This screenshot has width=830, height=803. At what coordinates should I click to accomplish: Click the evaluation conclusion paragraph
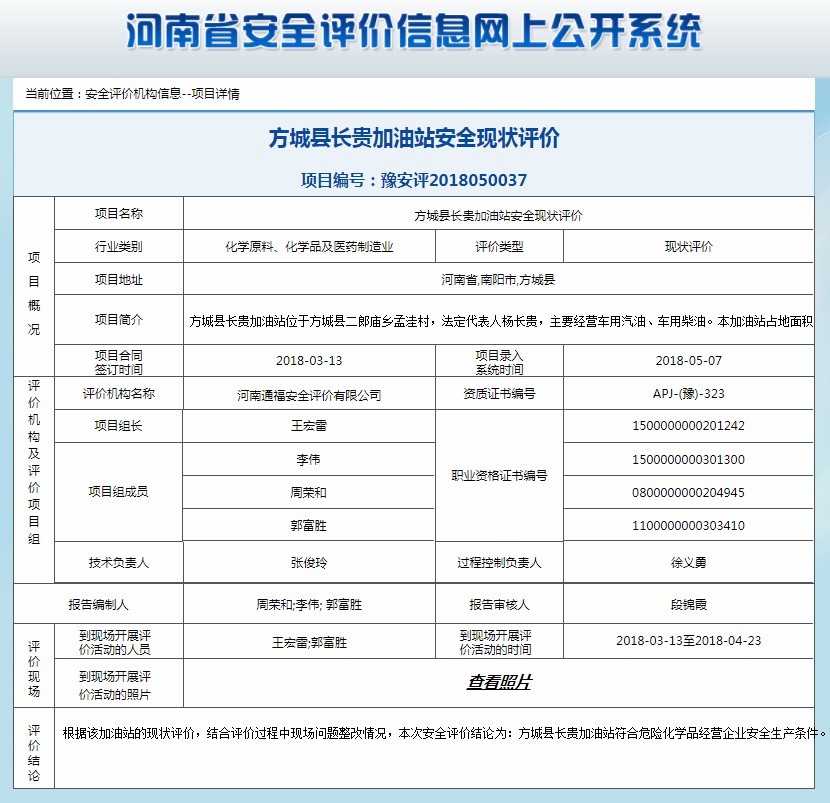(x=444, y=733)
